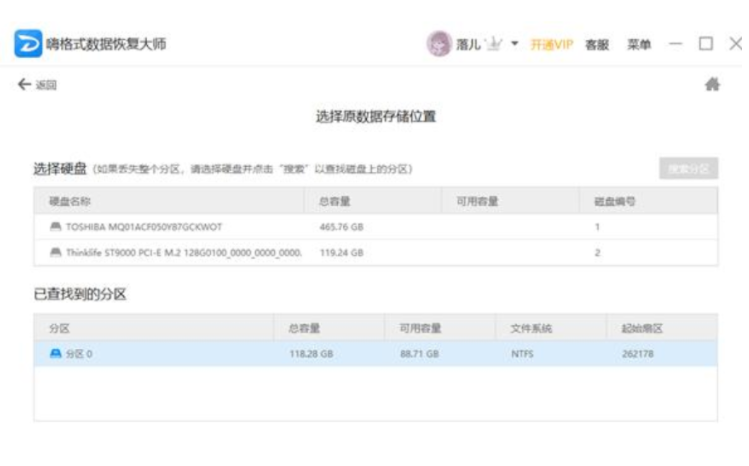Maximize the application window
This screenshot has width=749, height=466.
tap(705, 44)
